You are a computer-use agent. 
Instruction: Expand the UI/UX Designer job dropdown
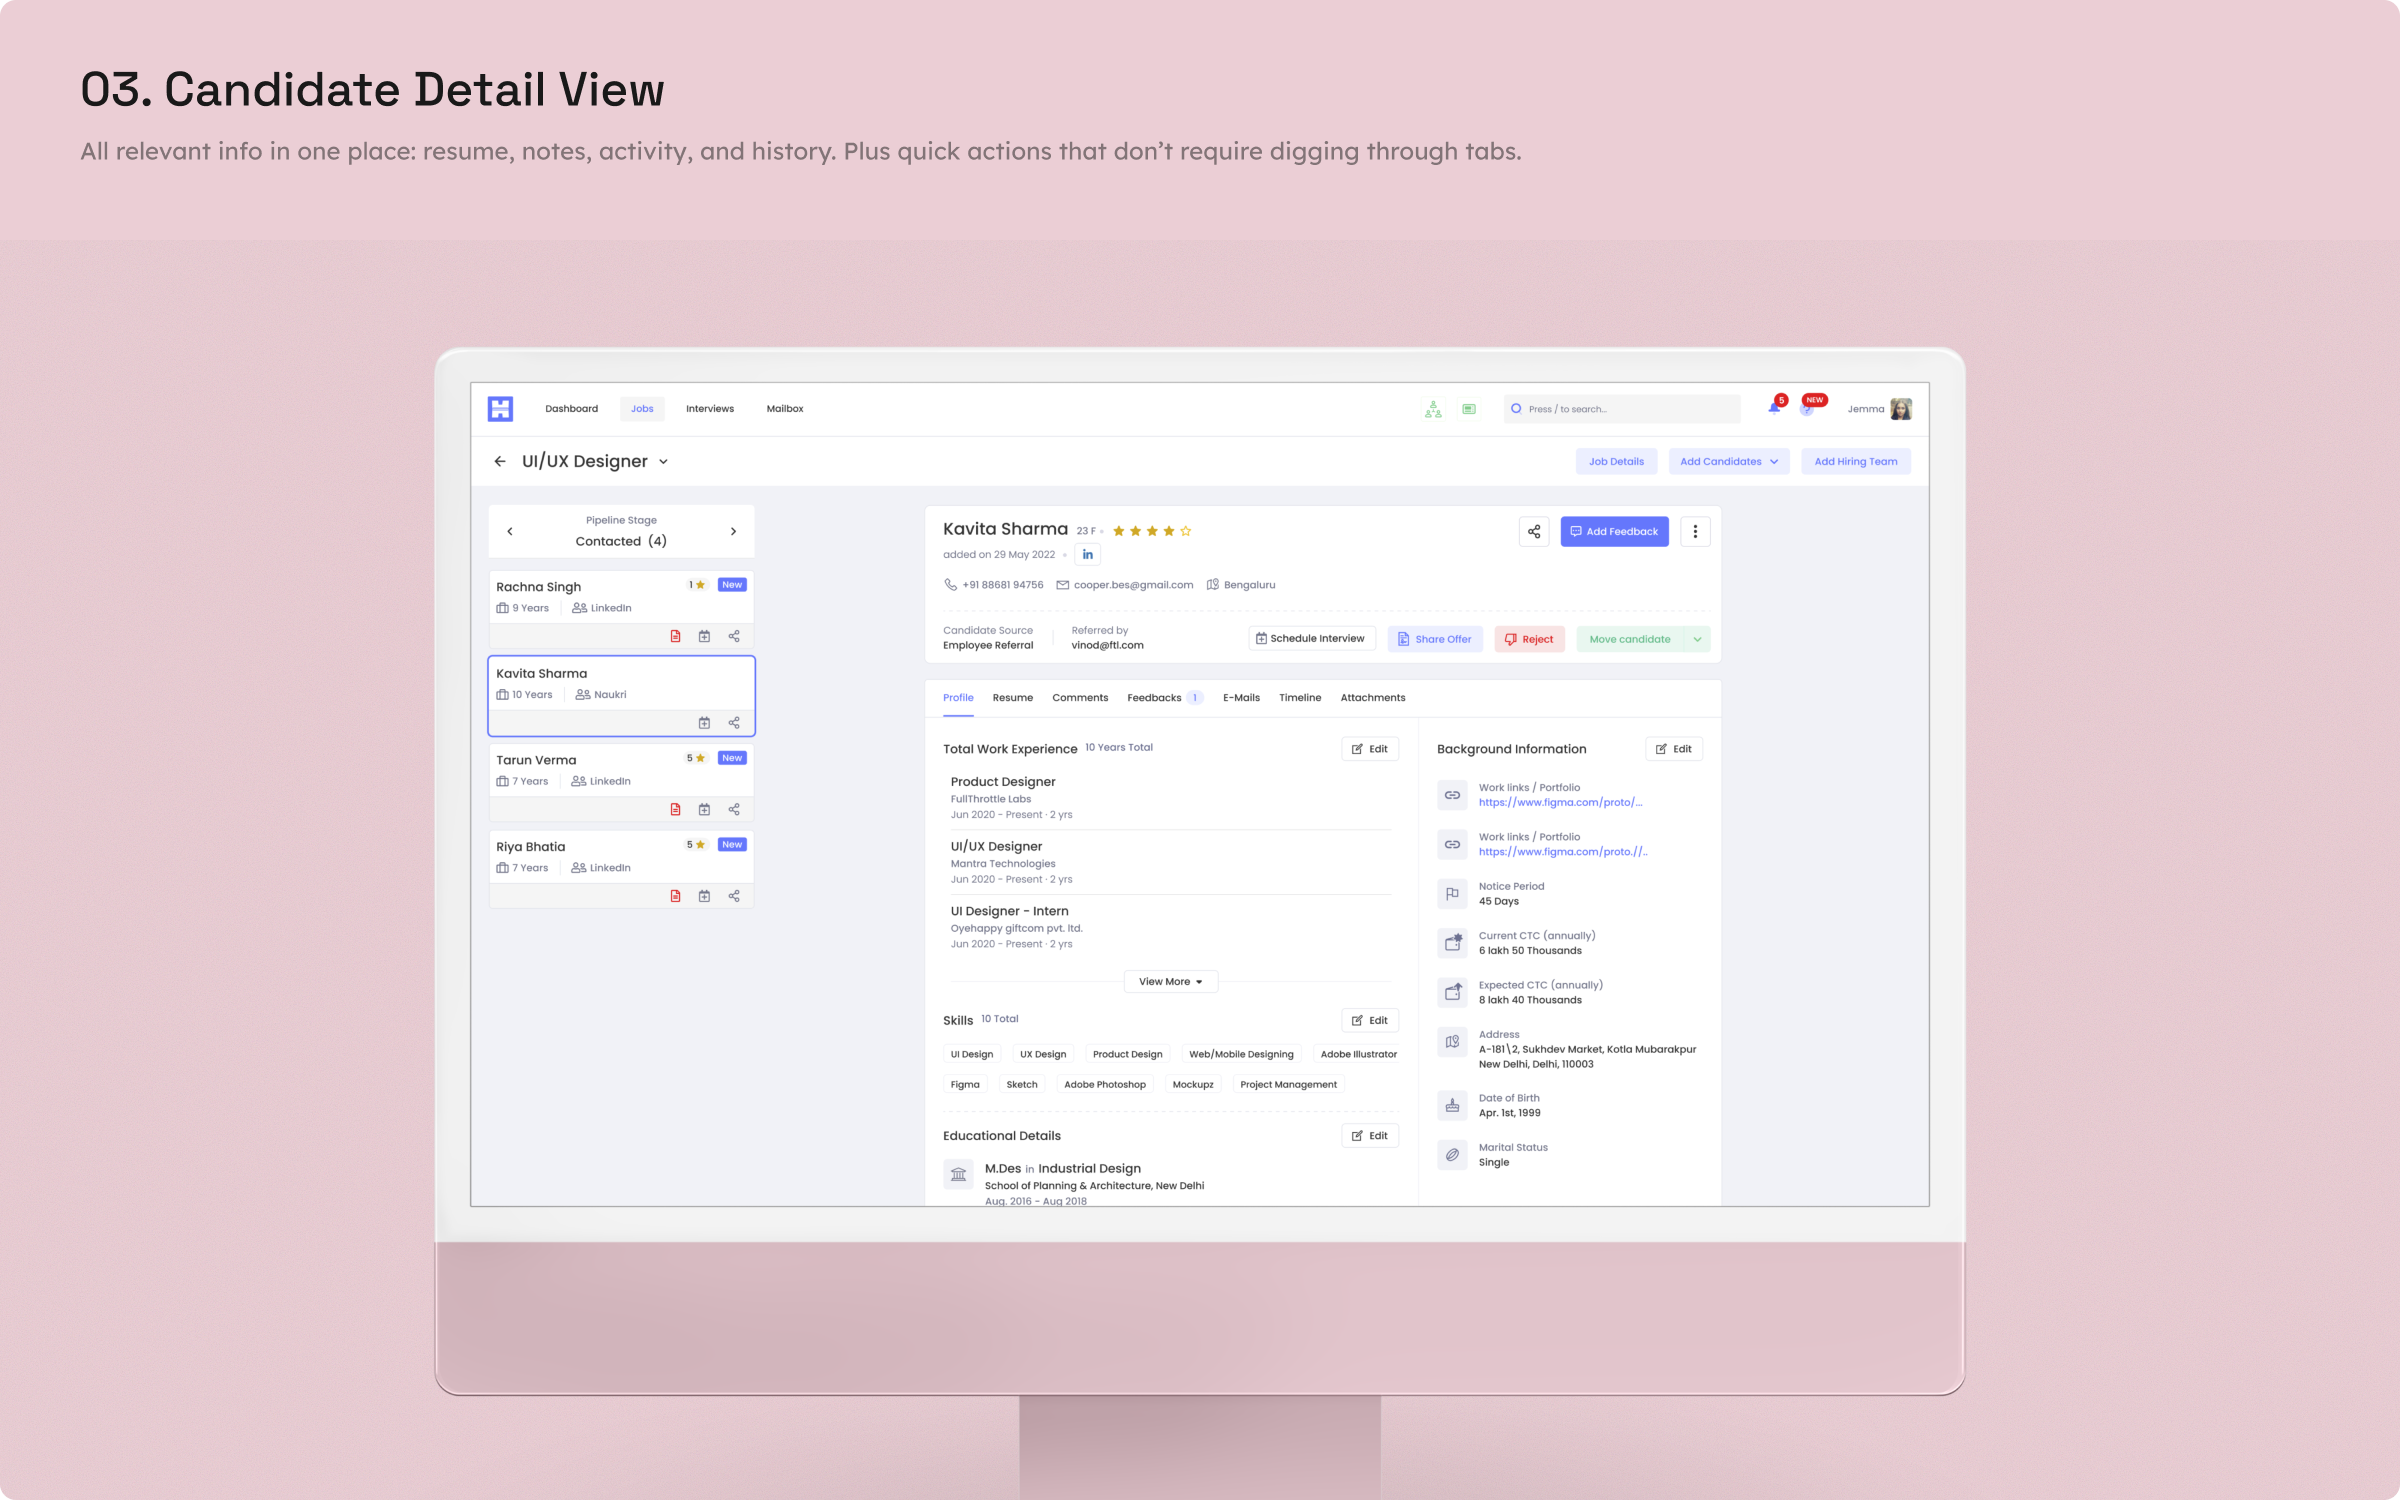[x=663, y=462]
